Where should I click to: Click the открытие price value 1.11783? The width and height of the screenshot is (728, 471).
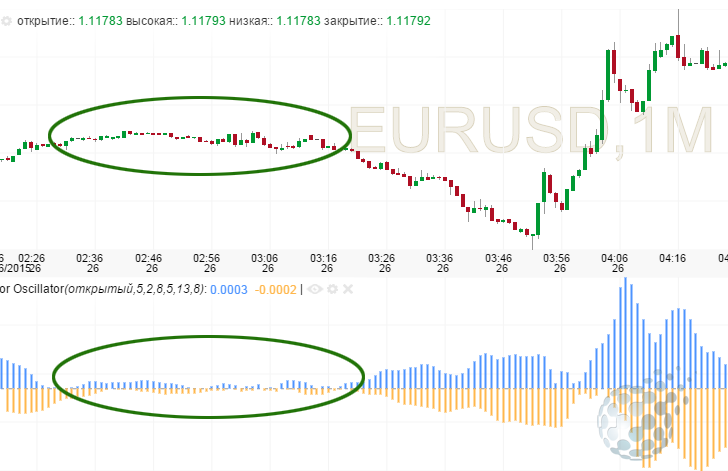coord(98,19)
